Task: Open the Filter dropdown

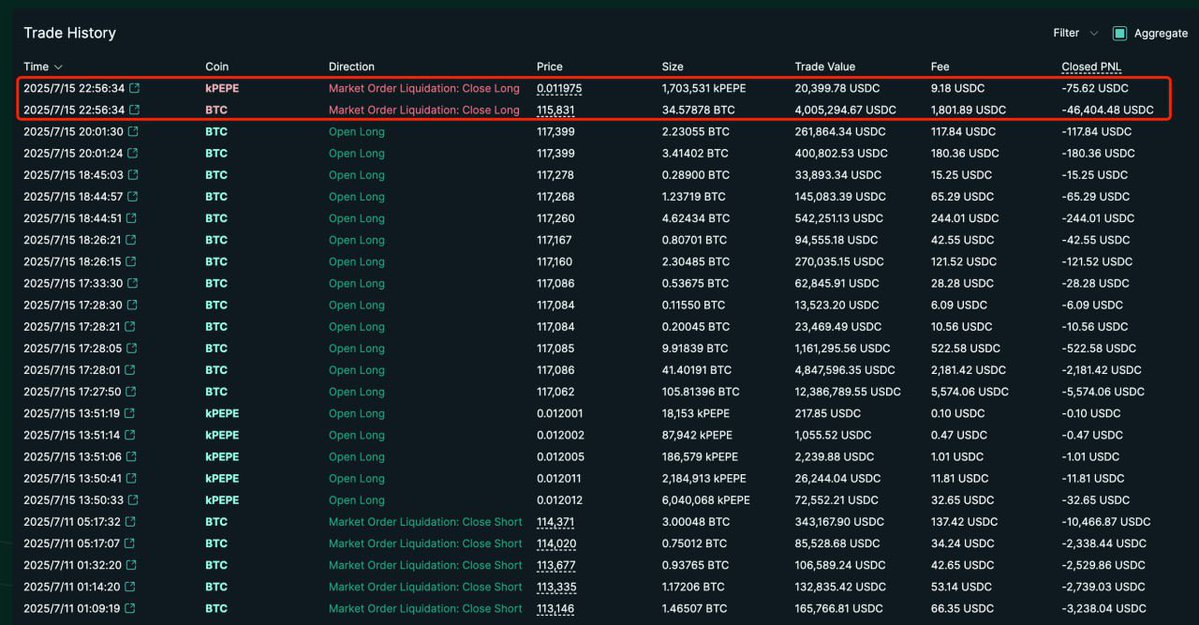Action: click(1075, 33)
